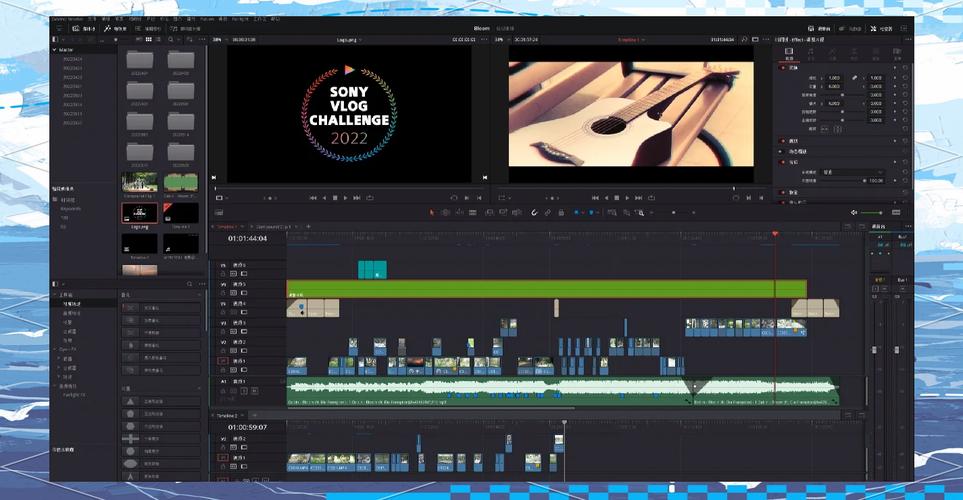Open timeline view options icon at toolbar left
Screen dimensions: 963x500
(220, 213)
